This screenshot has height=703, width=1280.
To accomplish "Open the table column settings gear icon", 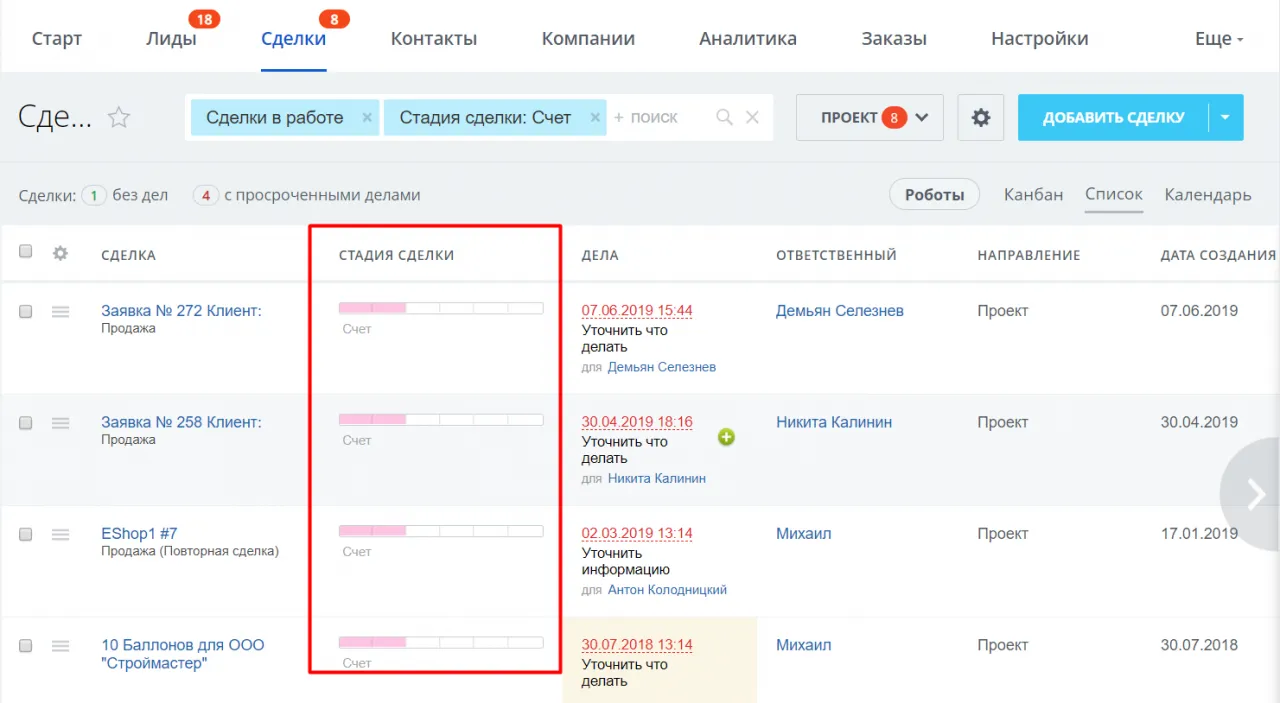I will coord(60,254).
